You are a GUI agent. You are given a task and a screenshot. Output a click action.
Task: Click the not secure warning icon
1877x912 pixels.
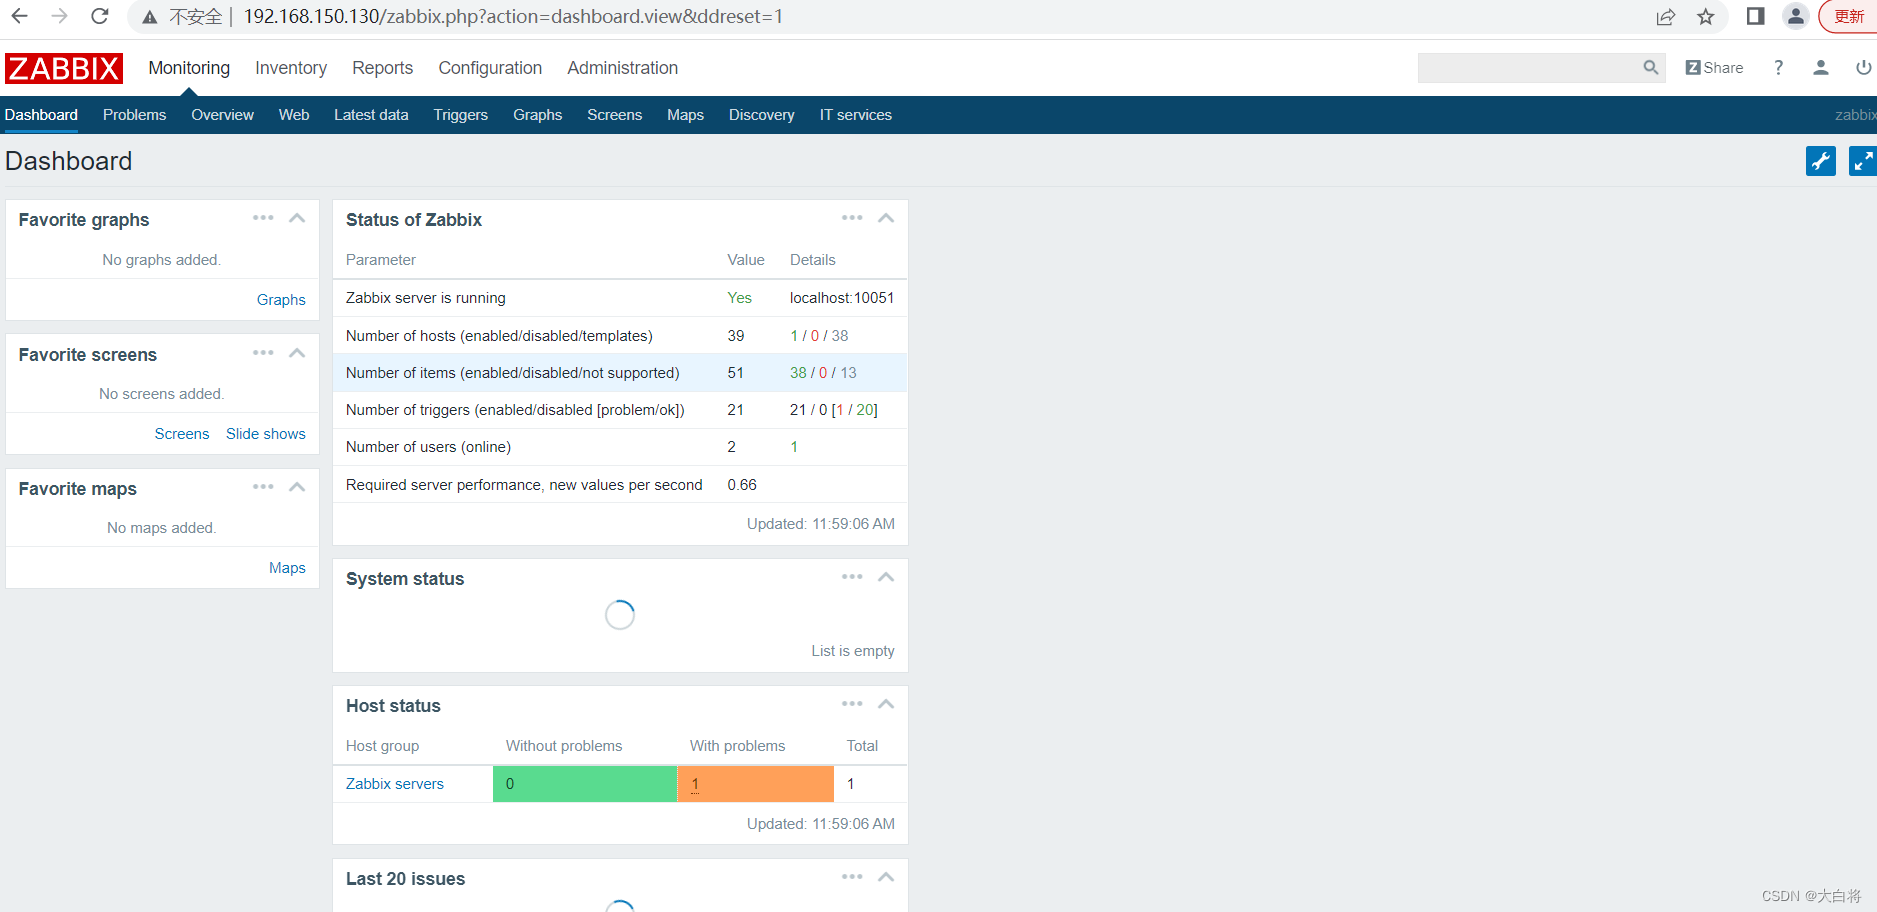(150, 17)
